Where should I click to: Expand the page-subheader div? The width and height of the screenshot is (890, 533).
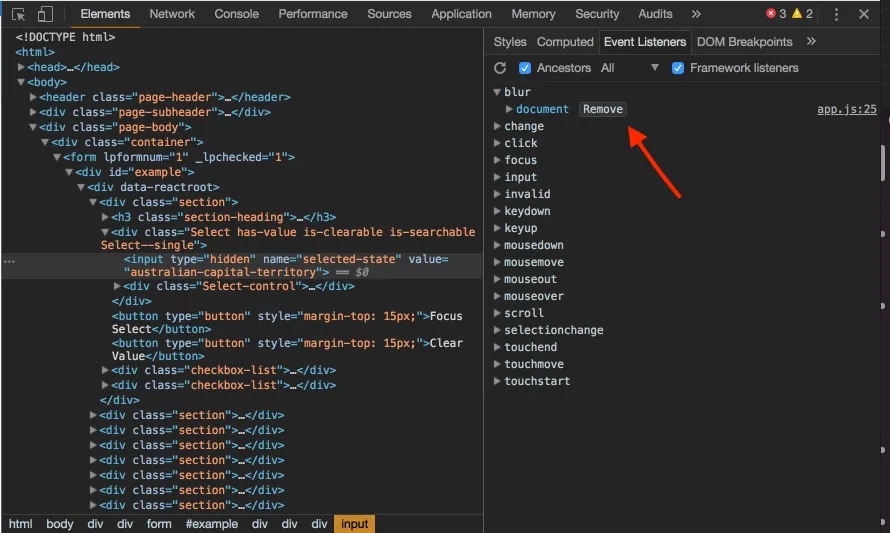pyautogui.click(x=33, y=112)
